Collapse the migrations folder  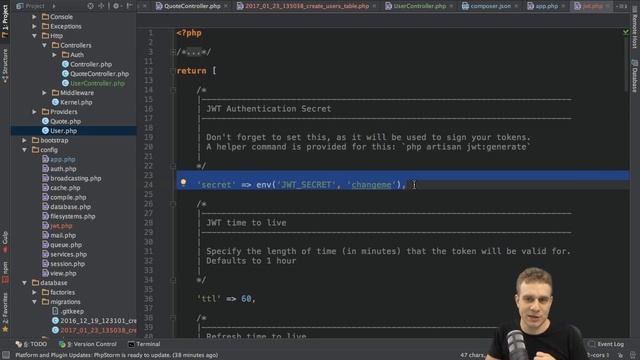point(34,302)
